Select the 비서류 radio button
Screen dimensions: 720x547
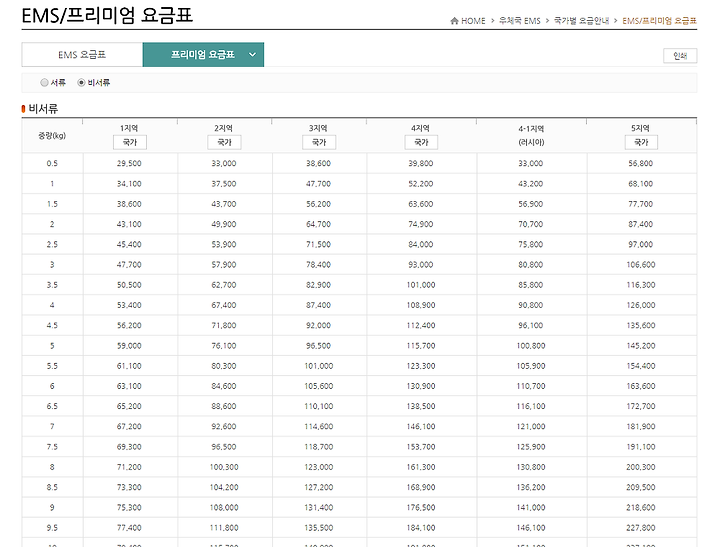point(81,83)
